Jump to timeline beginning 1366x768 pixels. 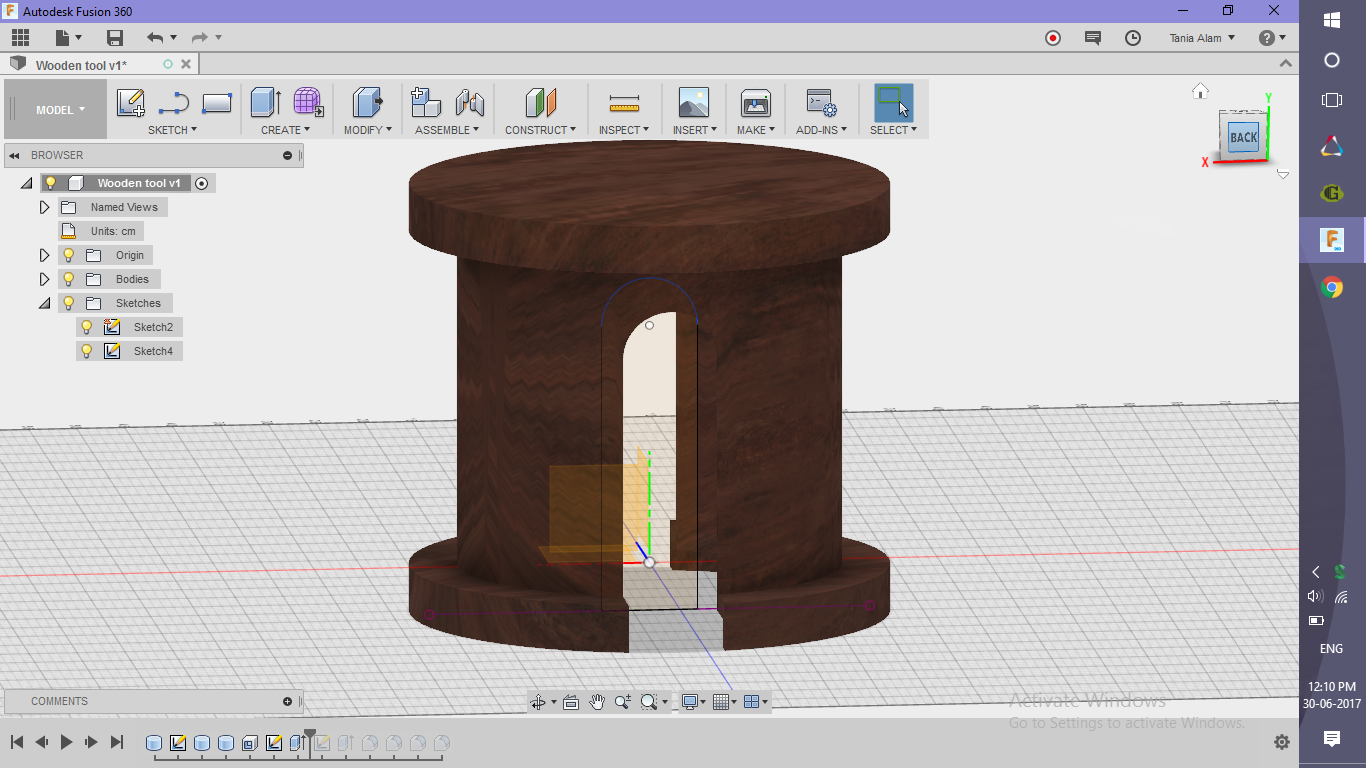(x=17, y=742)
